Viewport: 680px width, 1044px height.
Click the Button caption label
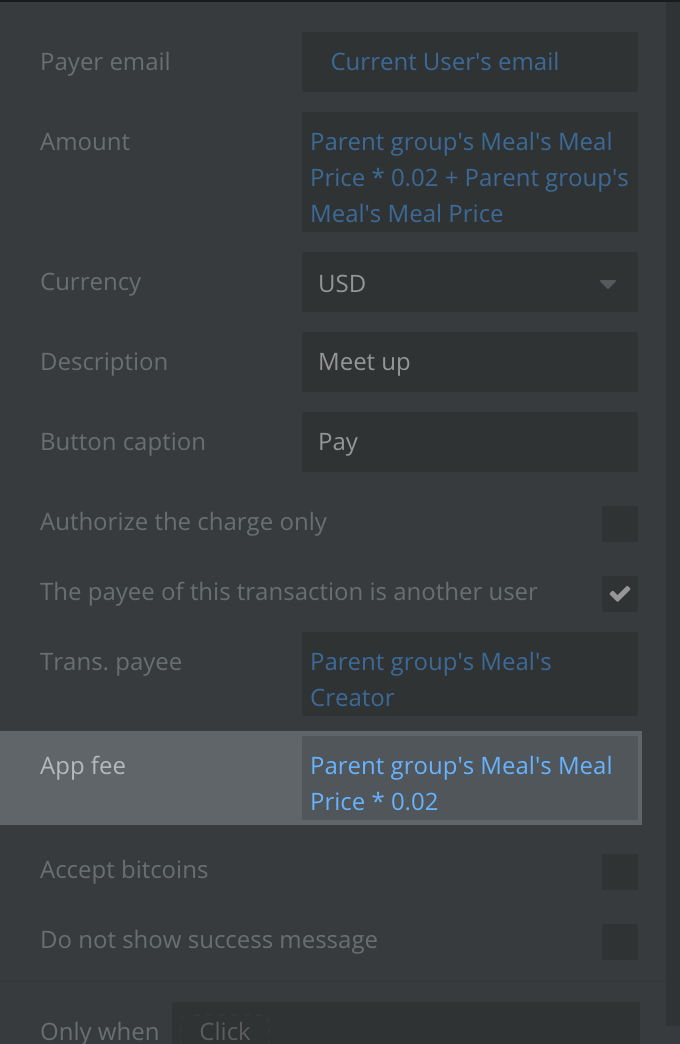point(122,442)
